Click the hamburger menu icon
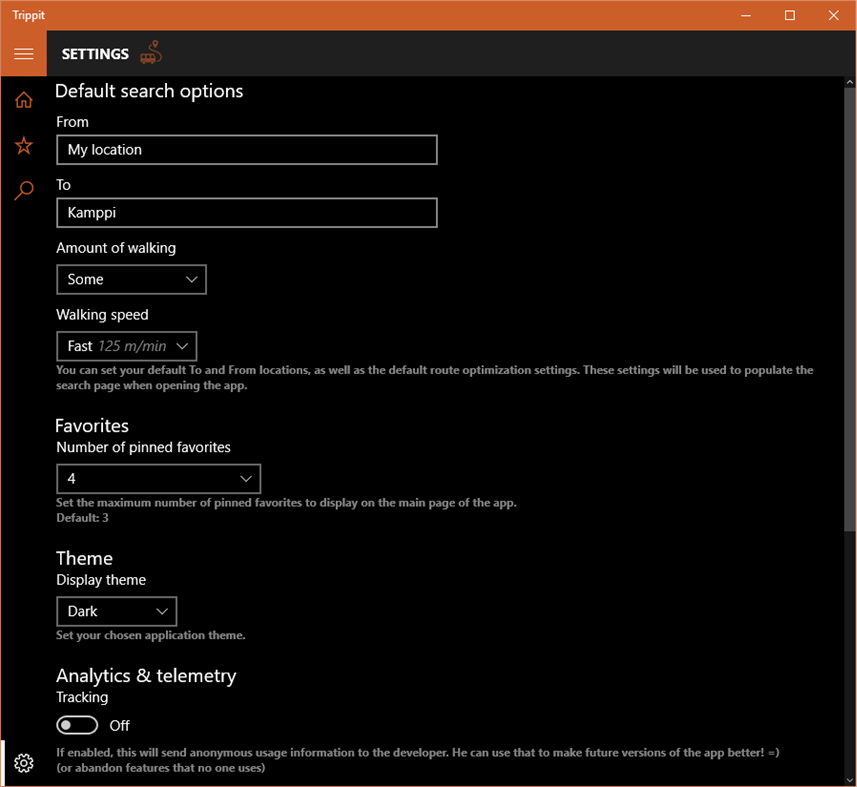This screenshot has height=787, width=857. (23, 53)
